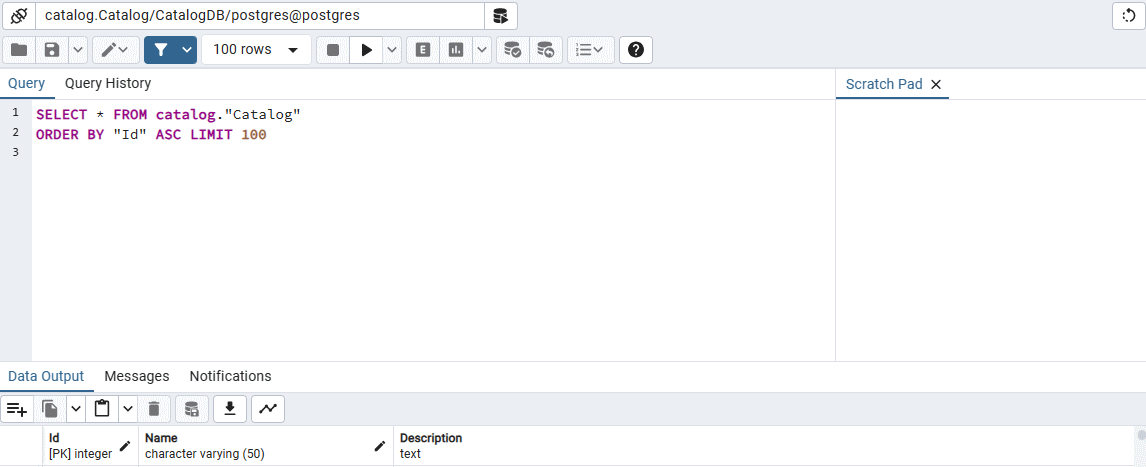This screenshot has width=1146, height=467.
Task: Roll back the transaction
Action: [x=546, y=50]
